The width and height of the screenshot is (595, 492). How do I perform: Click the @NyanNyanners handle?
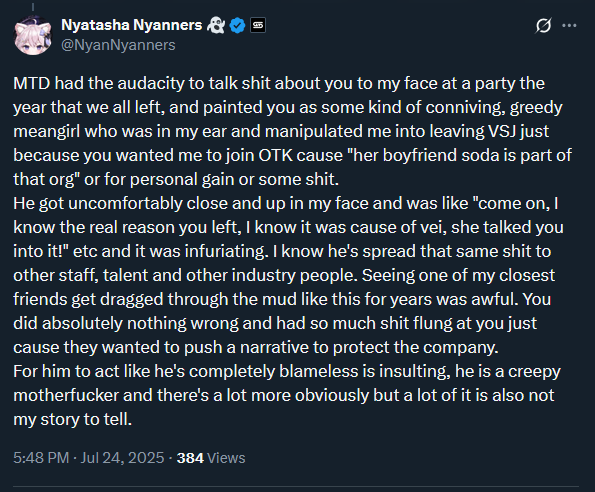[118, 45]
